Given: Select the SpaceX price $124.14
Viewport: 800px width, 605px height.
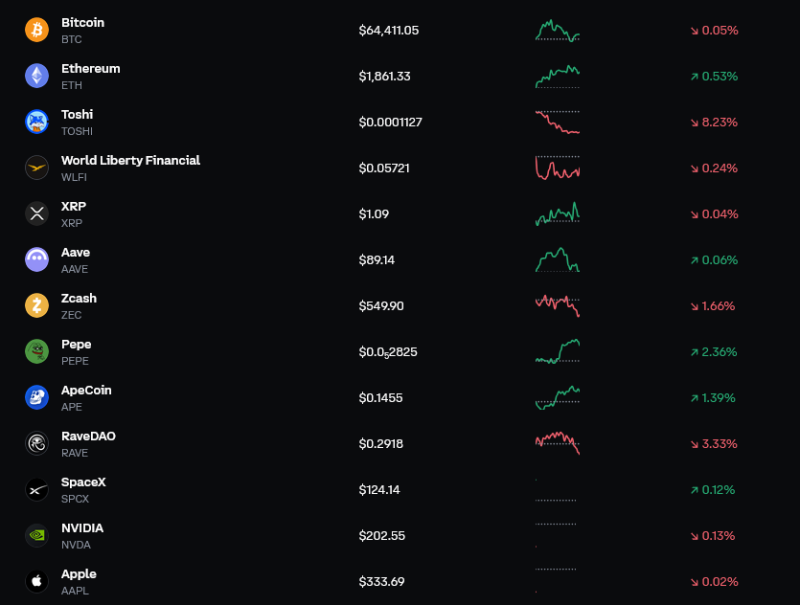Looking at the screenshot, I should click(x=379, y=490).
